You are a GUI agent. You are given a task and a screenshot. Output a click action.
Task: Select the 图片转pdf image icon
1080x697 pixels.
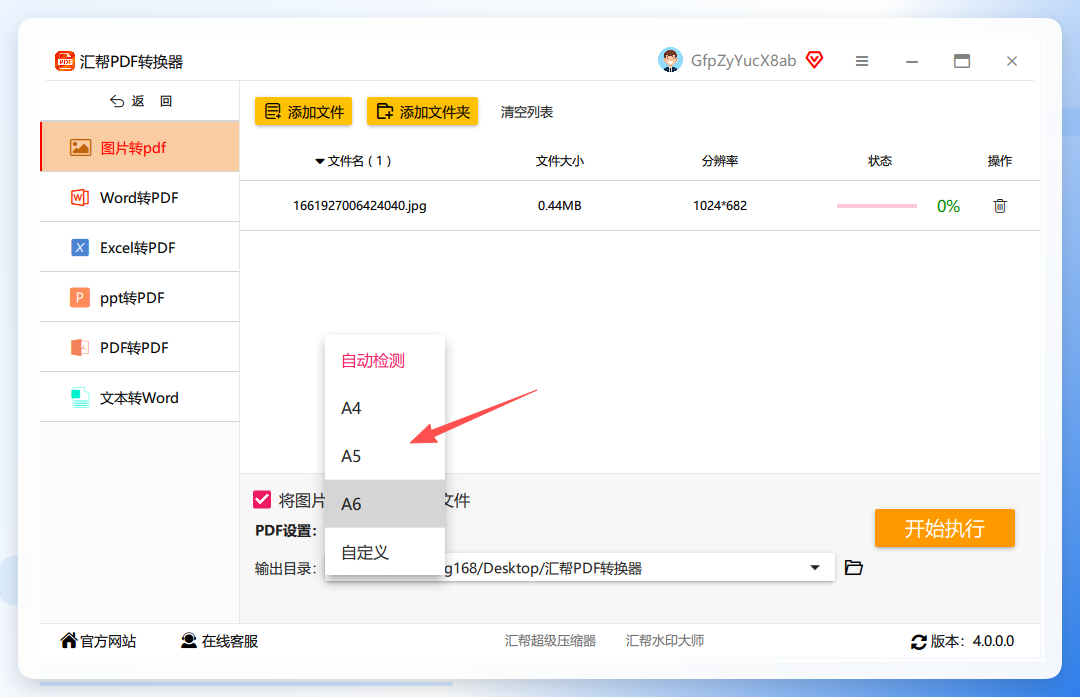click(x=81, y=147)
